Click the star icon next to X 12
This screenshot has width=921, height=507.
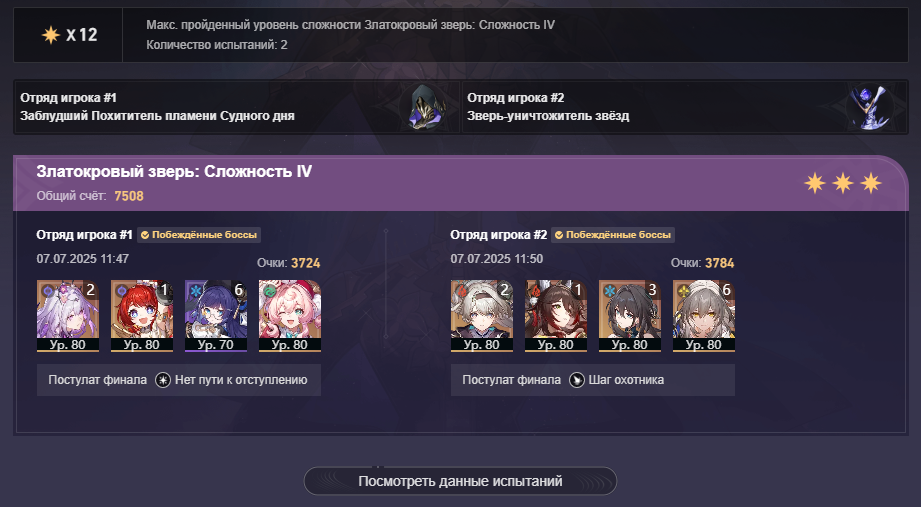coord(51,35)
